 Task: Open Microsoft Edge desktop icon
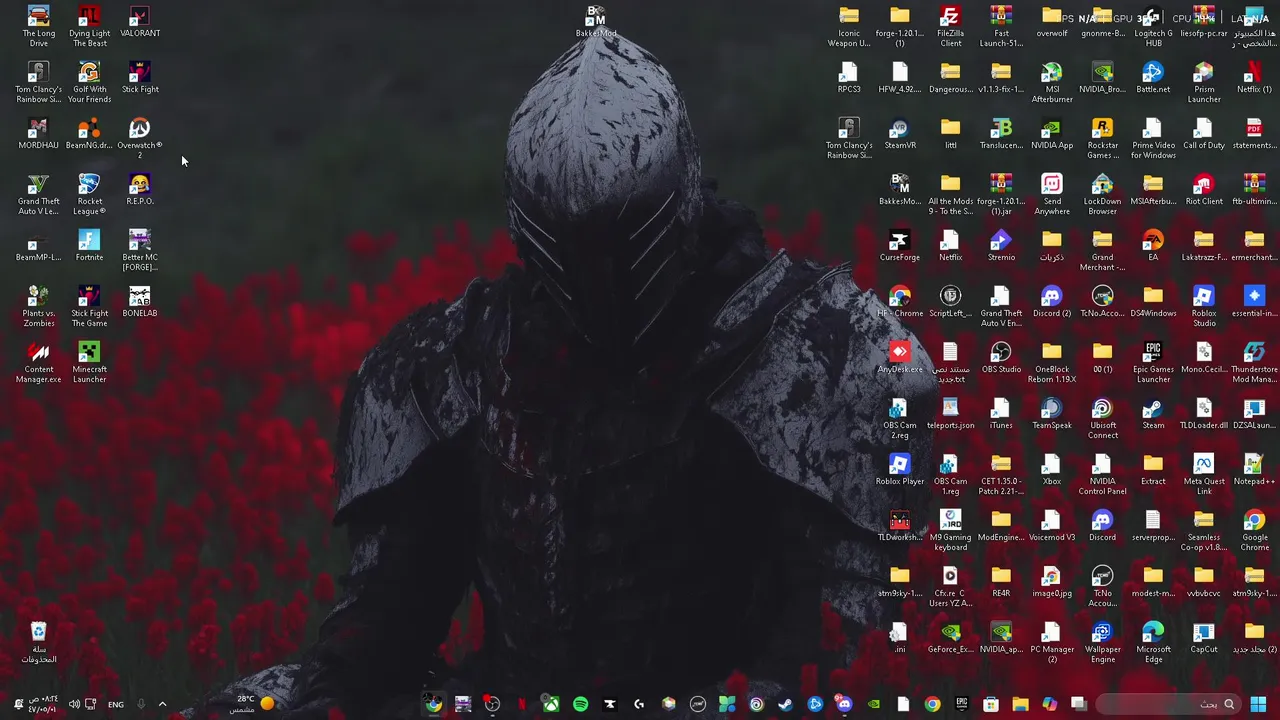click(1153, 642)
